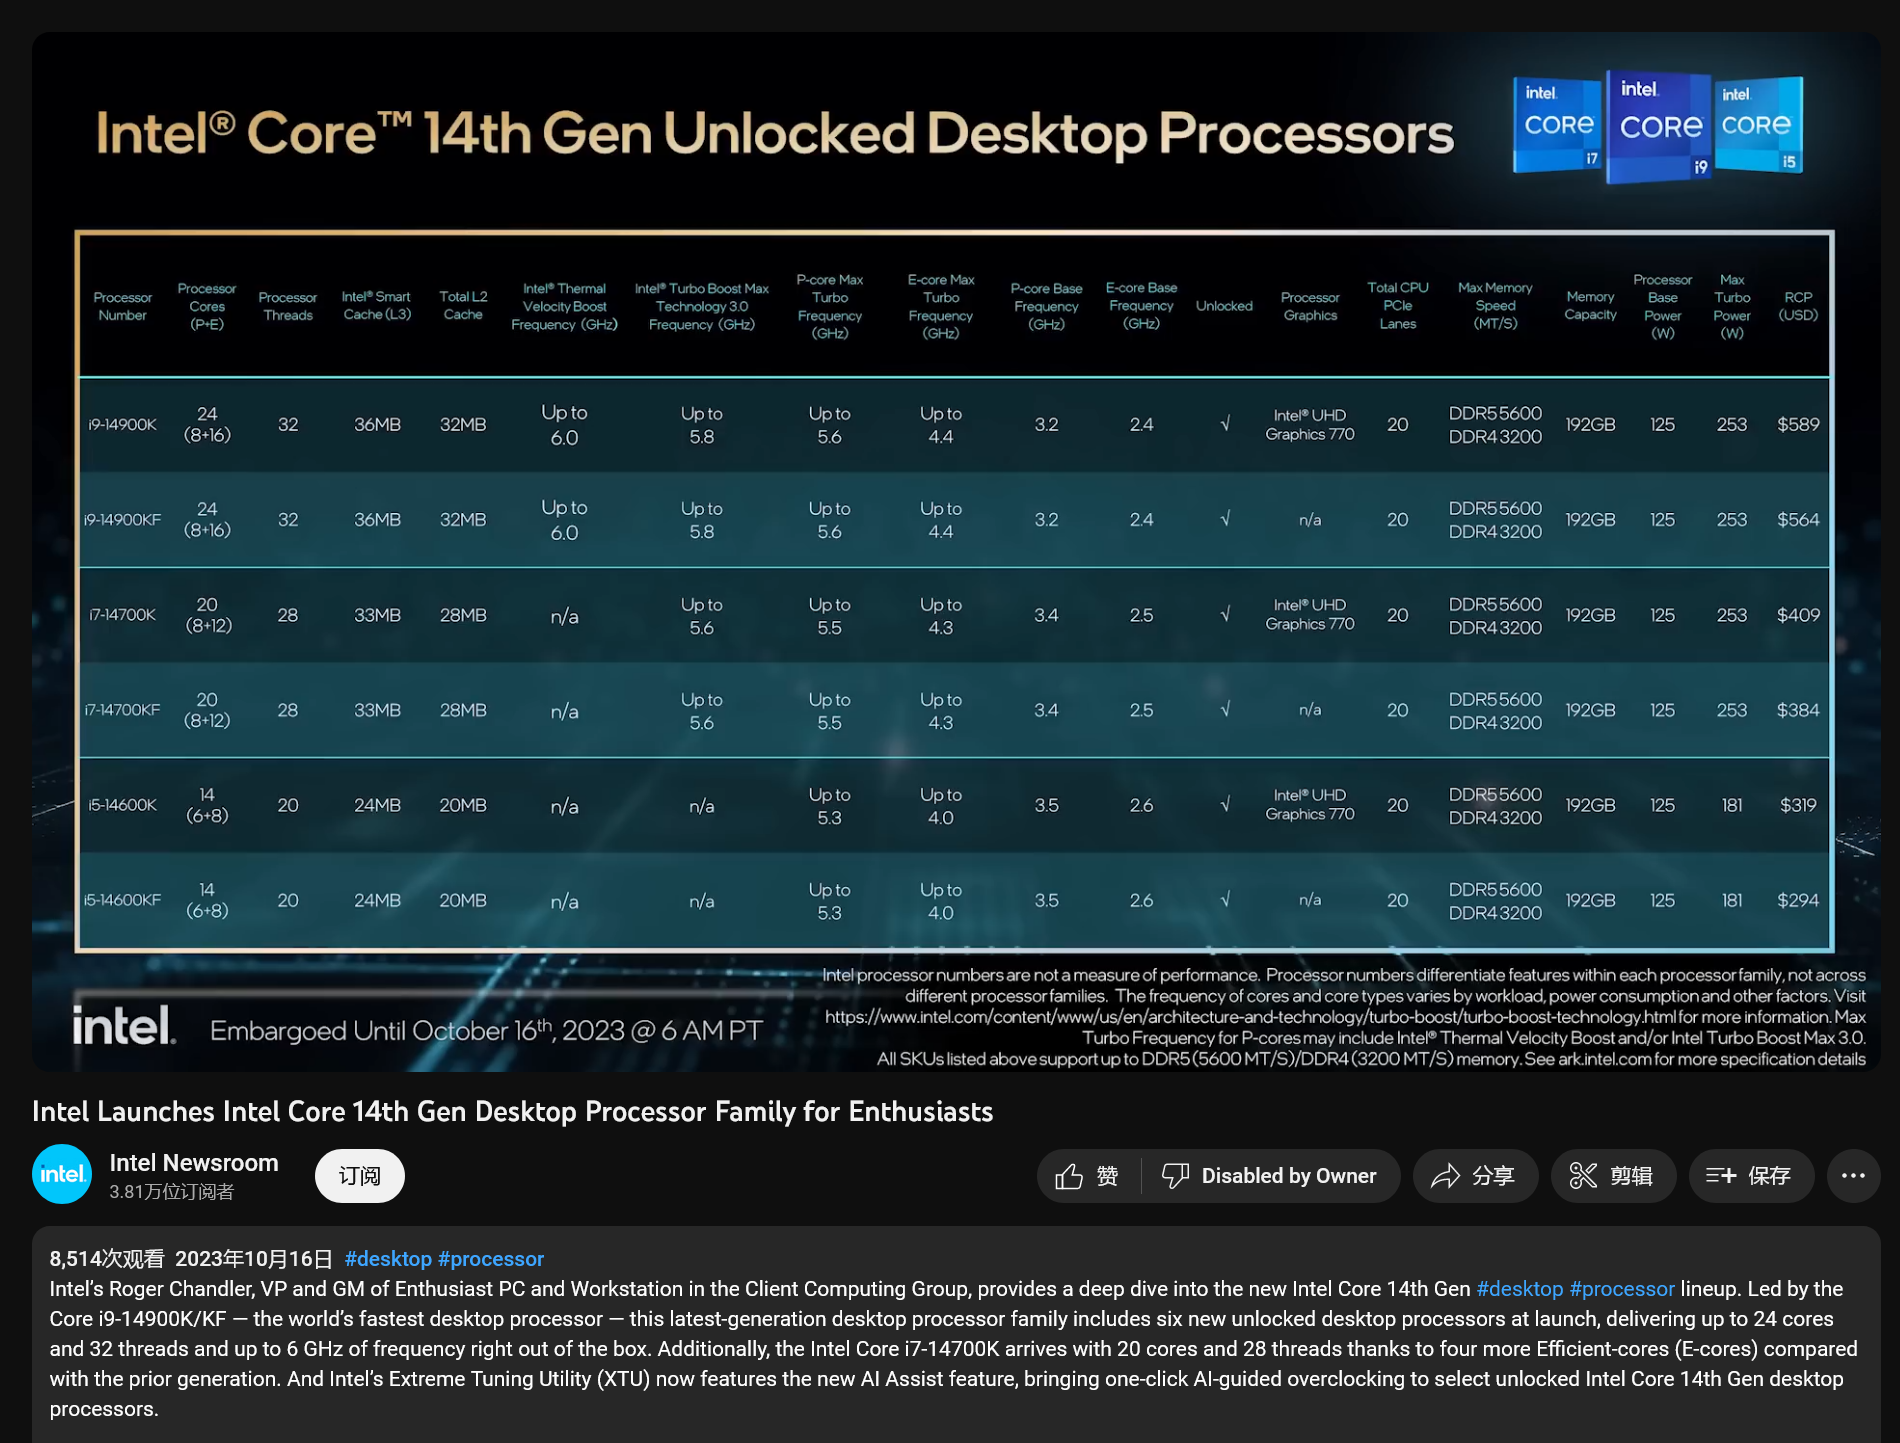
Task: Click i9-14900K Intel UHD Graphics 770 cell
Action: coord(1310,425)
